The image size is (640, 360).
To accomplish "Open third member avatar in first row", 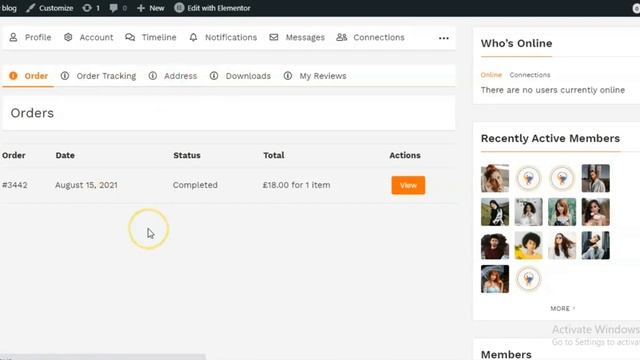I will [562, 178].
